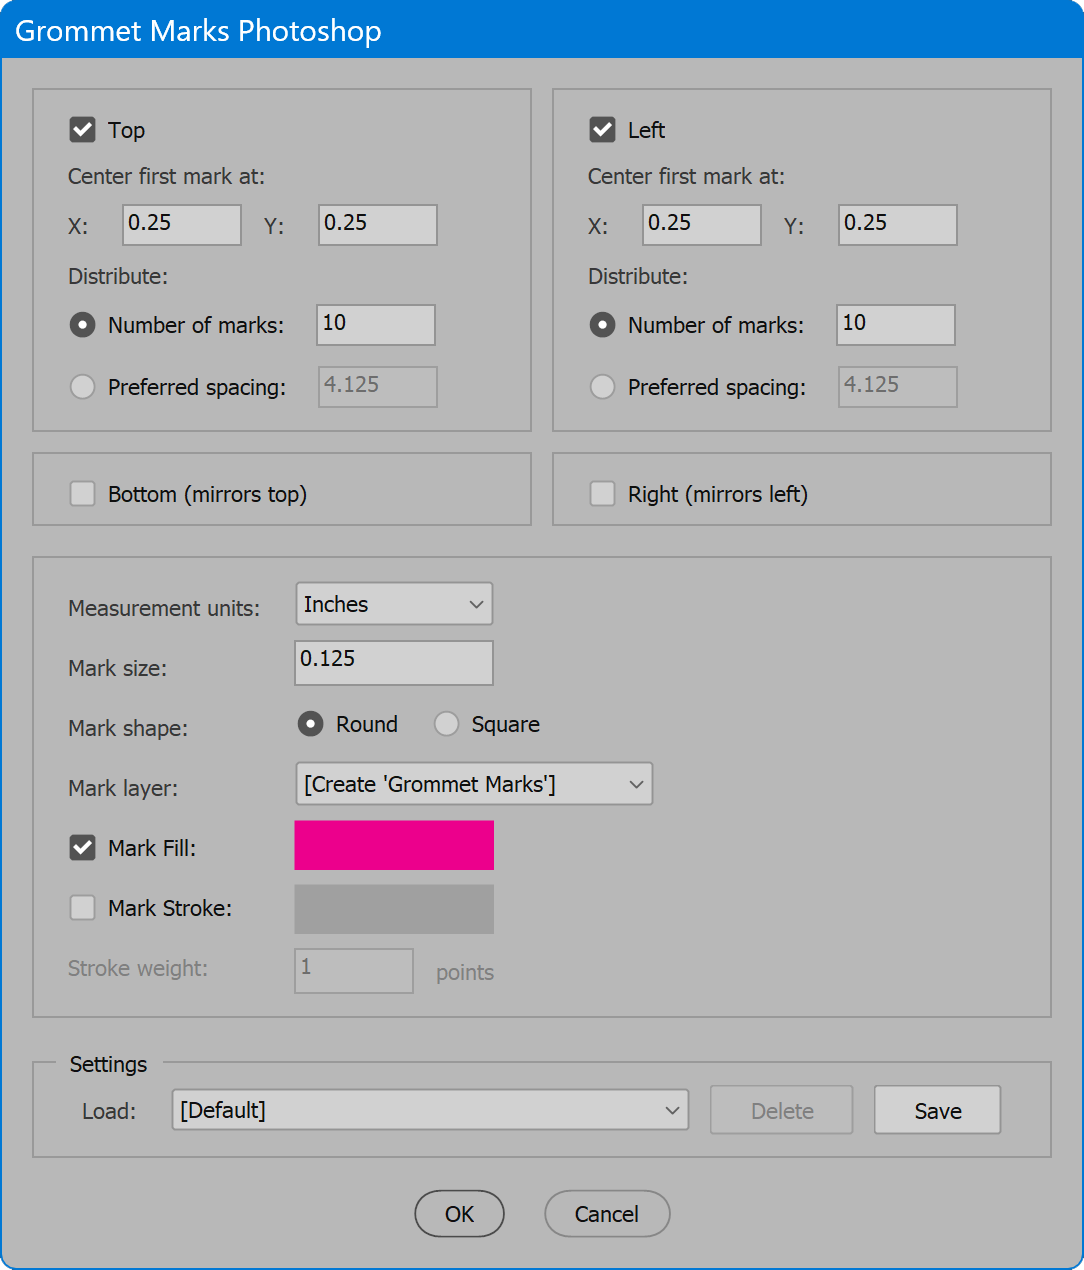
Task: Click the gray Mark Stroke color swatch
Action: (x=394, y=909)
